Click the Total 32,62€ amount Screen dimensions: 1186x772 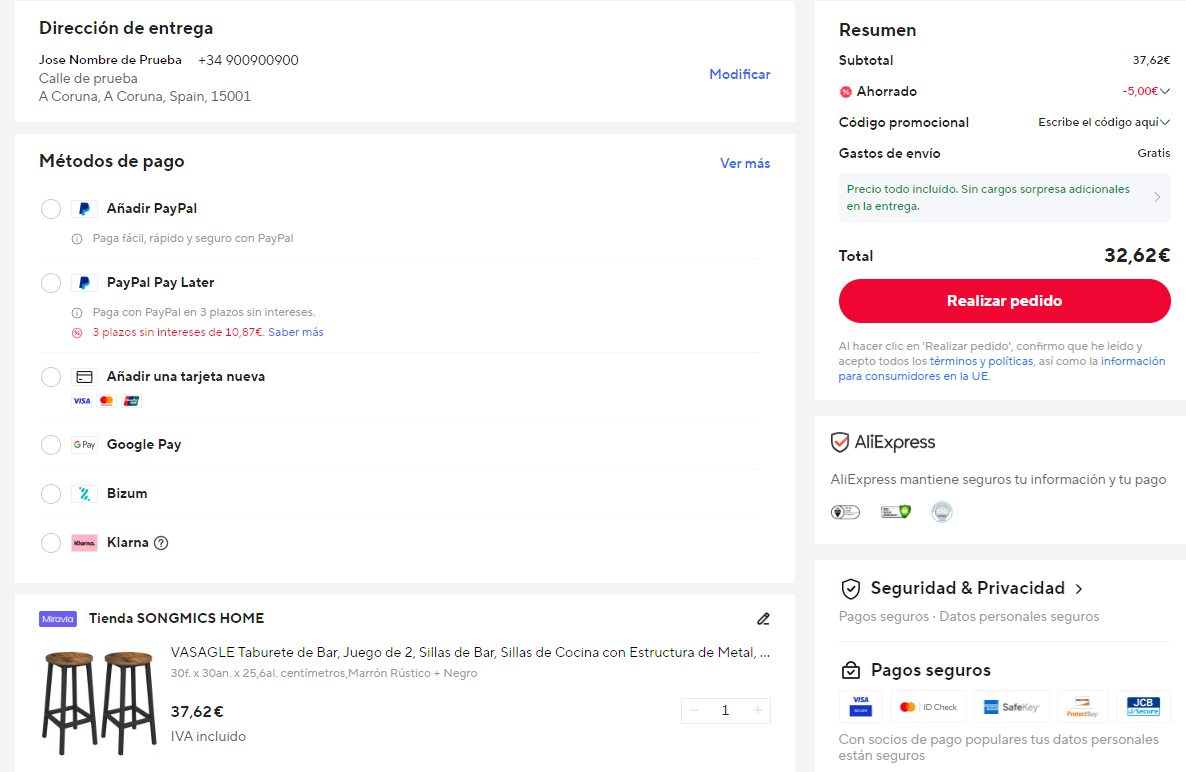point(1137,256)
